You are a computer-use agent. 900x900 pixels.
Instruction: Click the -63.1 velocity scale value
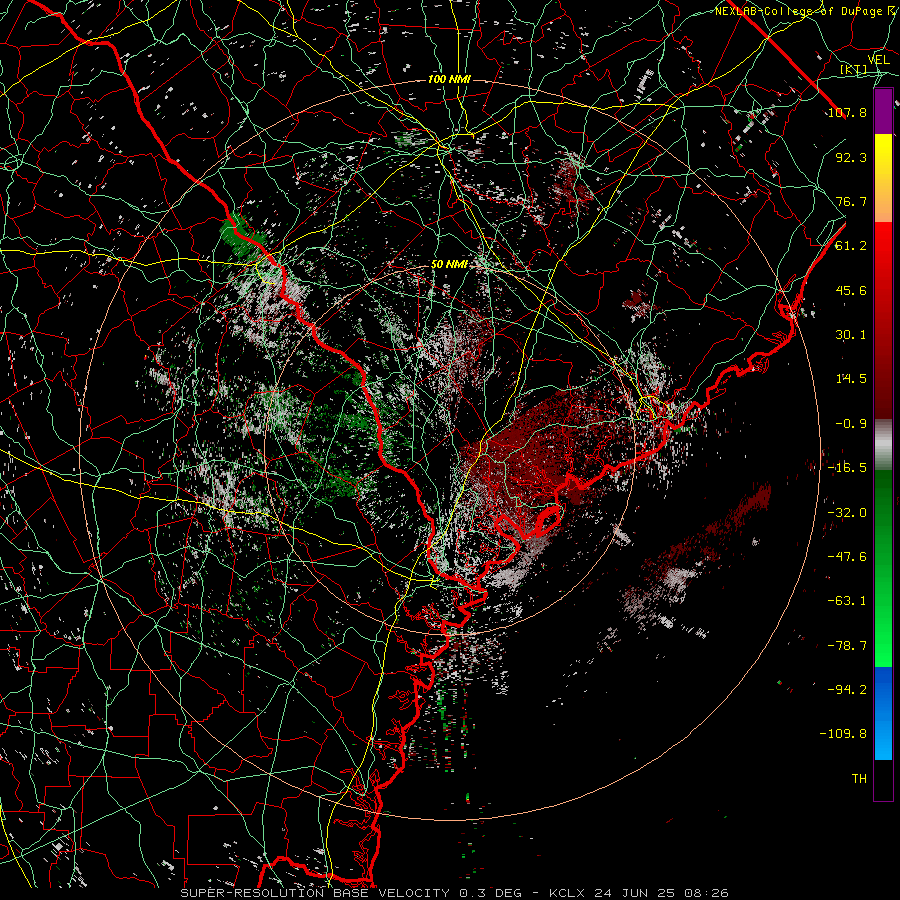click(x=847, y=601)
